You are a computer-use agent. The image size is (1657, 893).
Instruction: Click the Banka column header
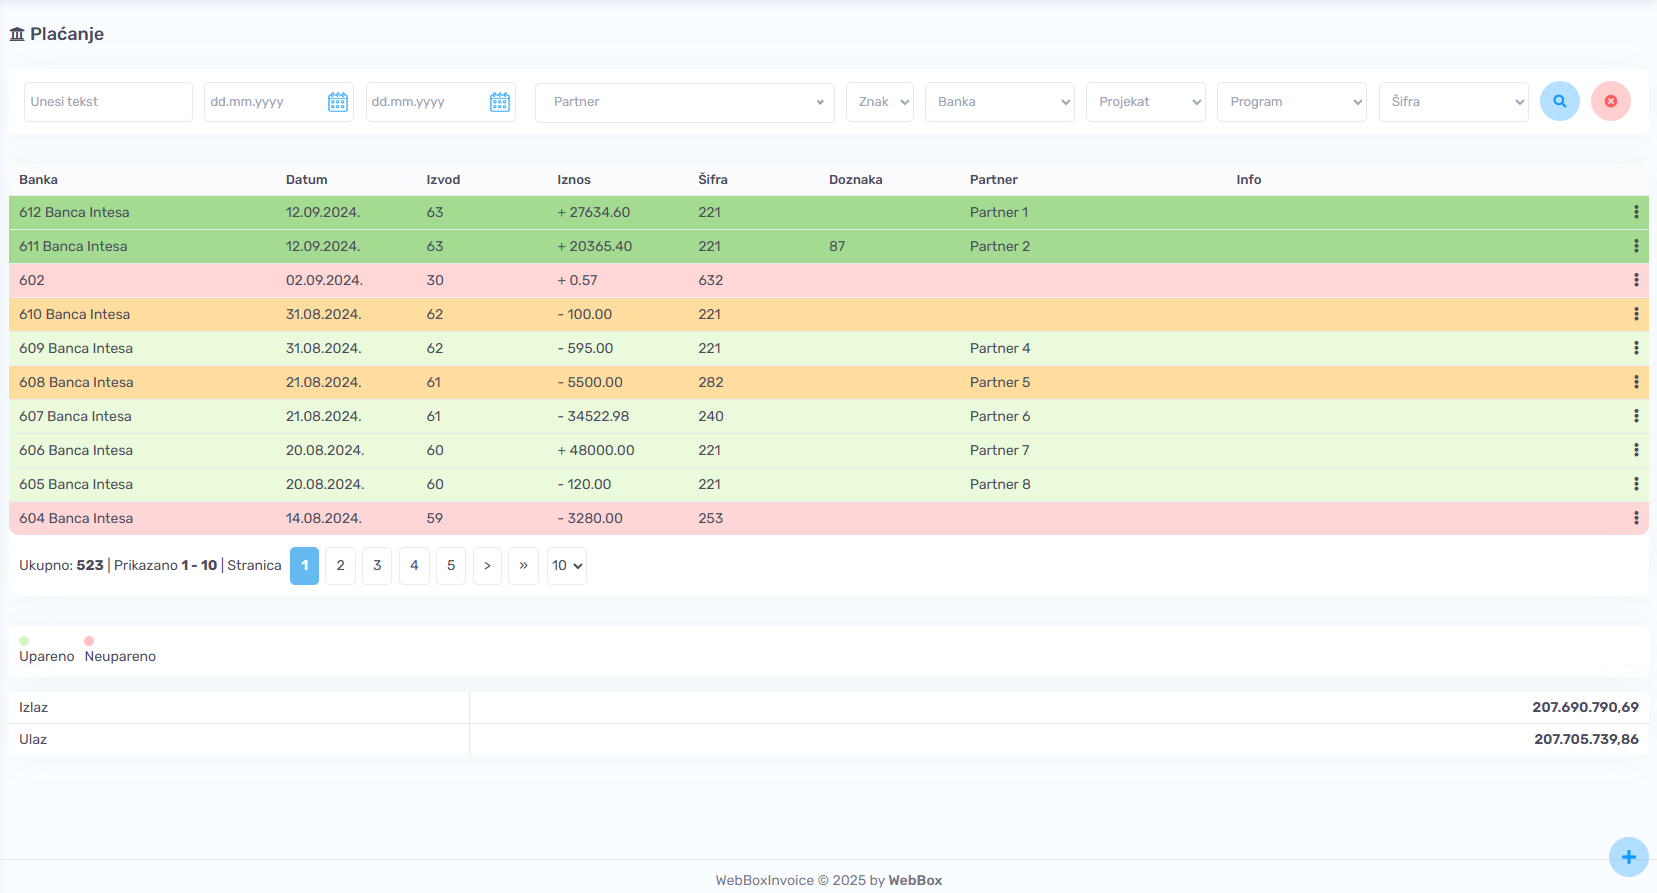[38, 180]
